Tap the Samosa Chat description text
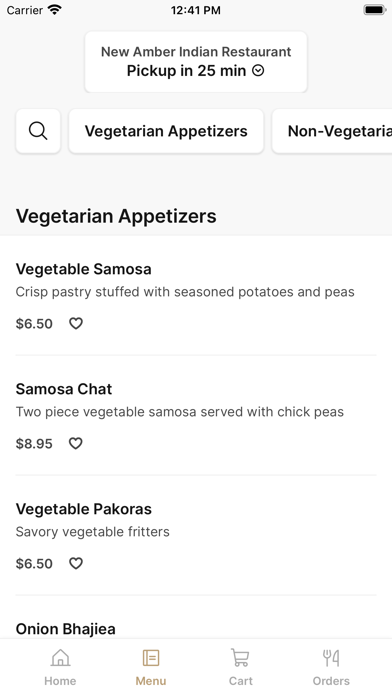 (x=180, y=412)
